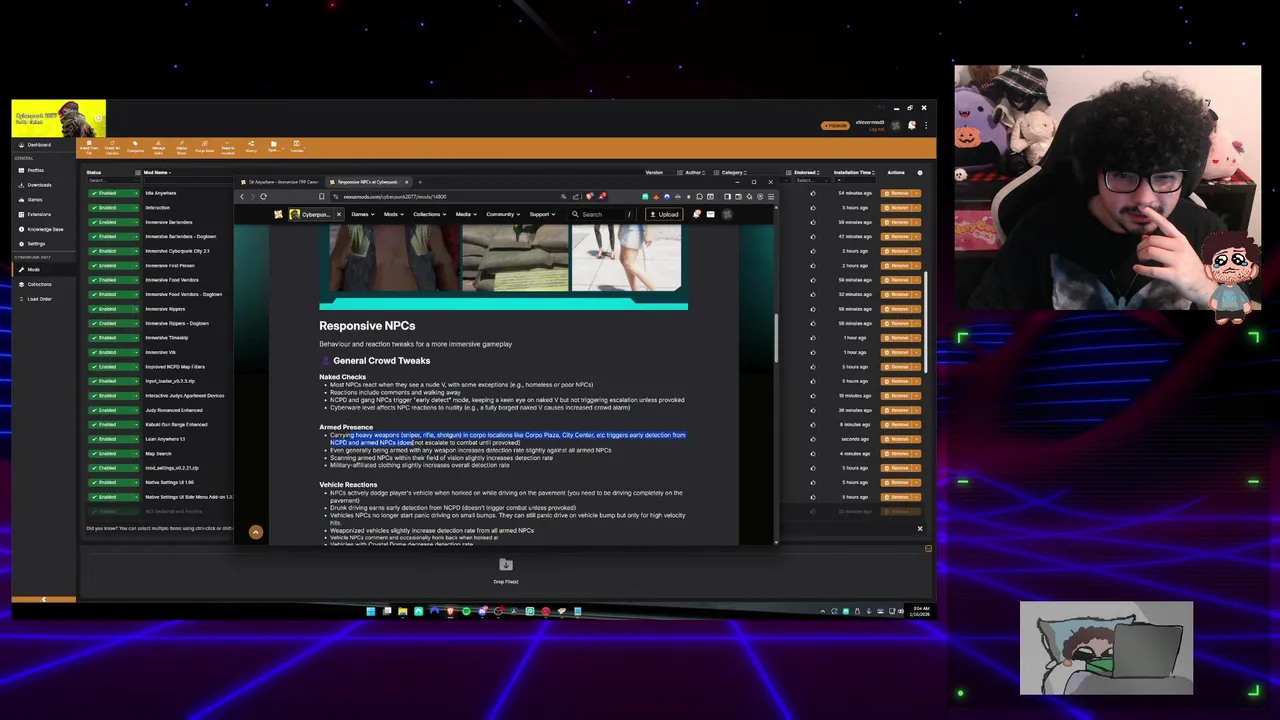Open Dashboard in Vortex sidebar

(x=38, y=145)
